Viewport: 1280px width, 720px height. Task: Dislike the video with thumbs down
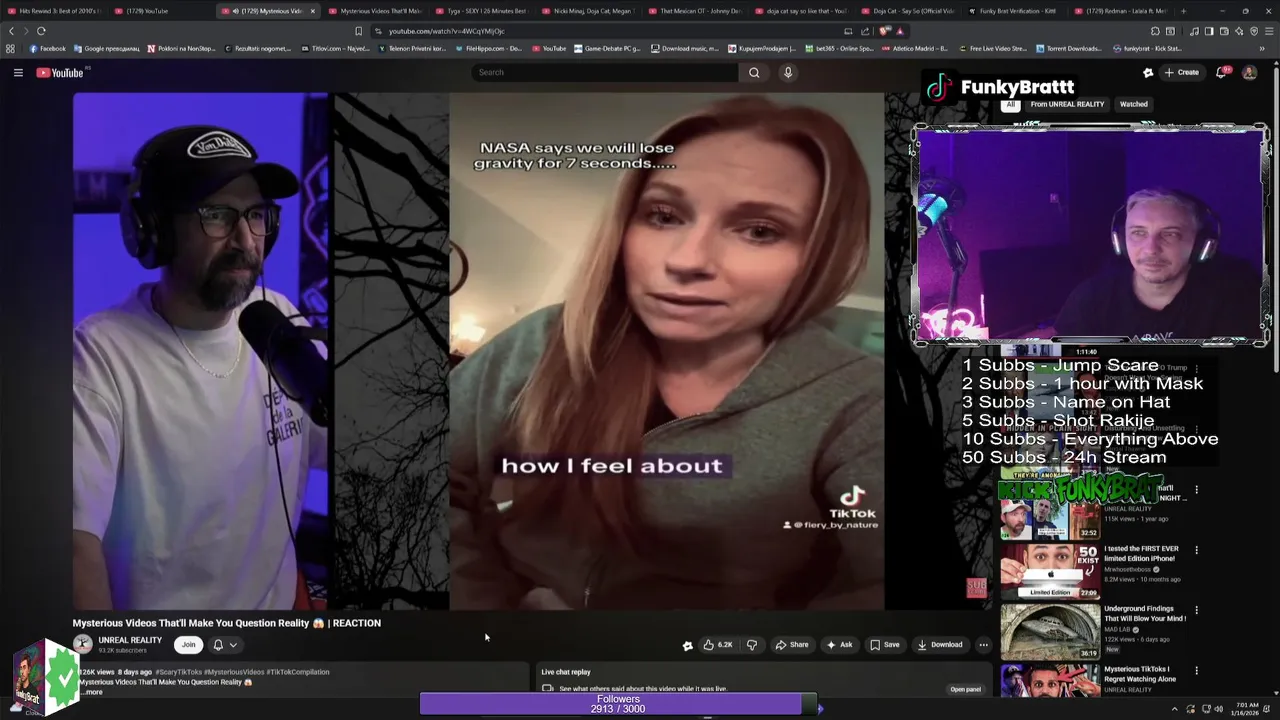(x=752, y=645)
